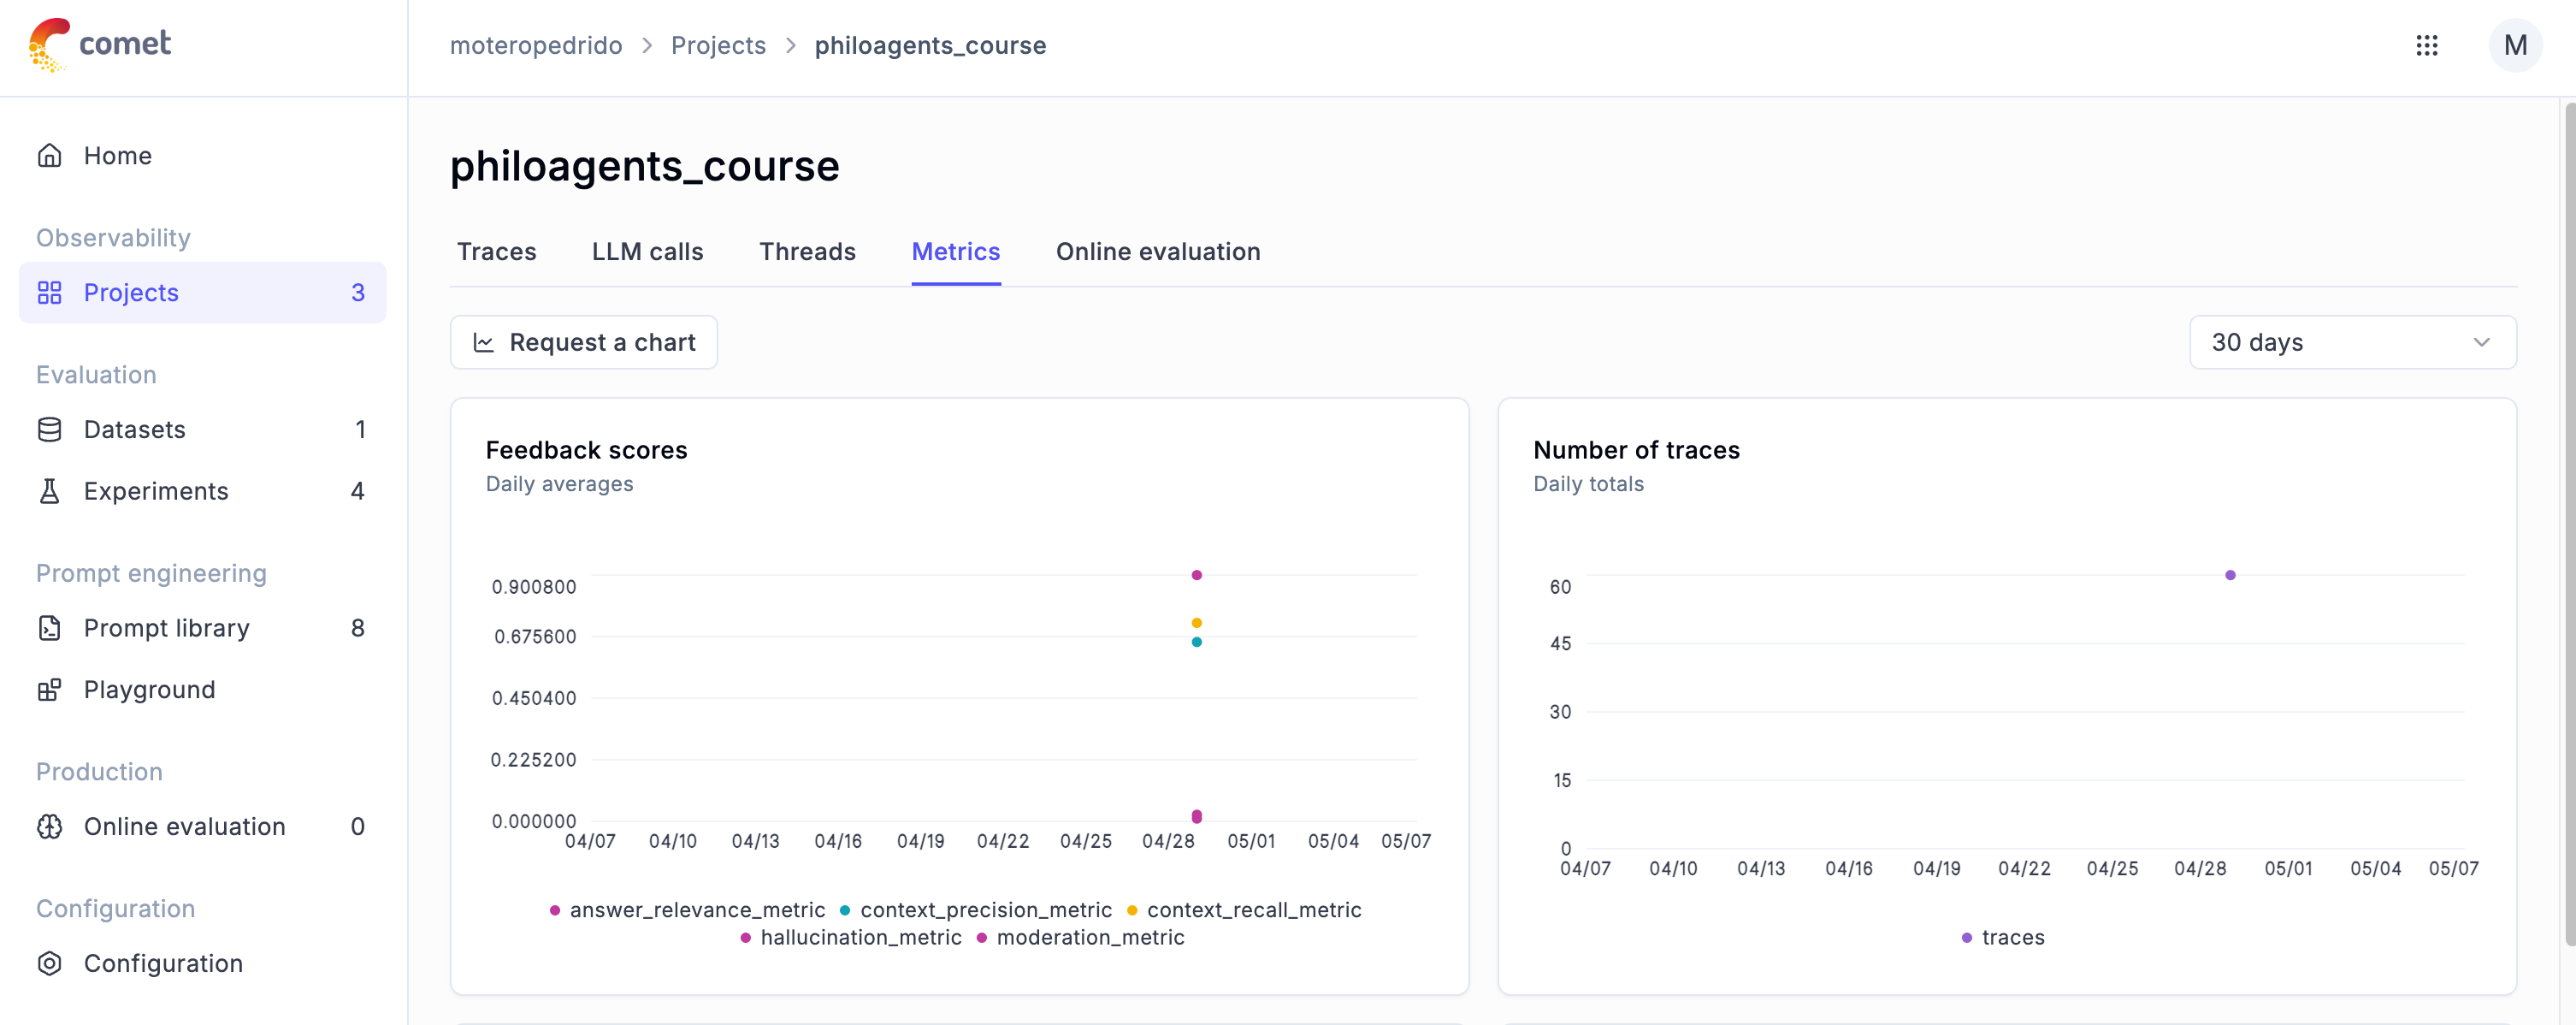Click the Playground blocks icon
Image resolution: width=2576 pixels, height=1025 pixels.
49,690
